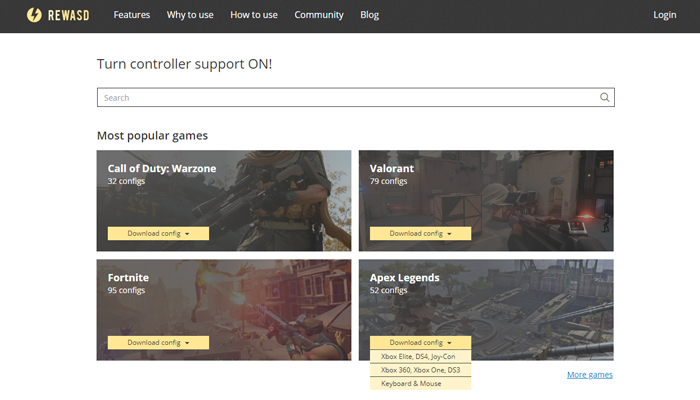Viewport: 700px width, 400px height.
Task: Expand Download config for Valorant
Action: click(421, 233)
